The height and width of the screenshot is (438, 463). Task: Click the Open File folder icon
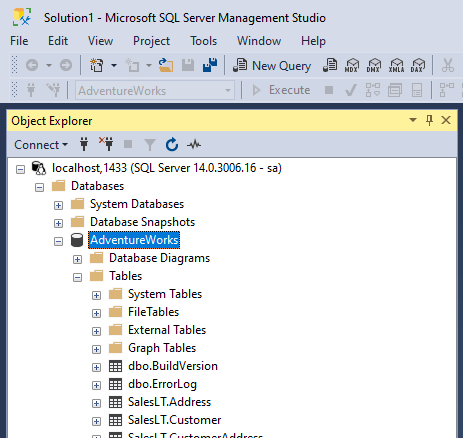click(166, 65)
